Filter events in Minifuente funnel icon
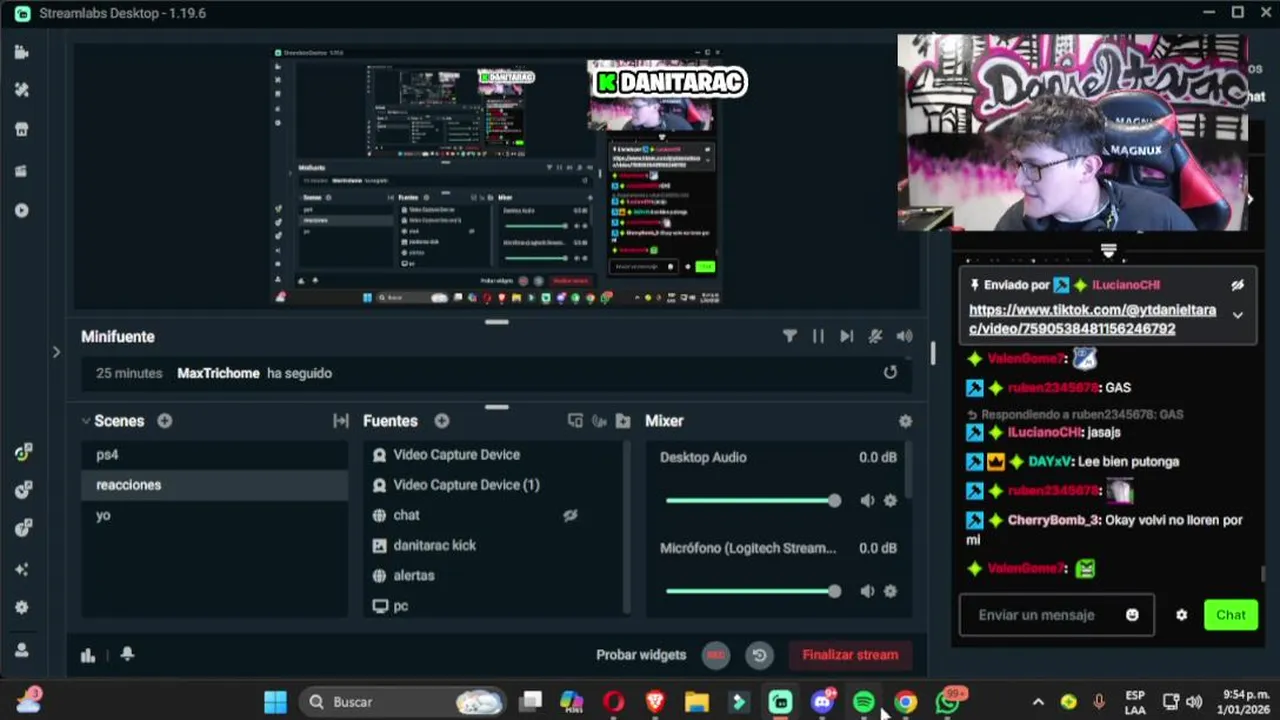The image size is (1280, 720). (790, 337)
